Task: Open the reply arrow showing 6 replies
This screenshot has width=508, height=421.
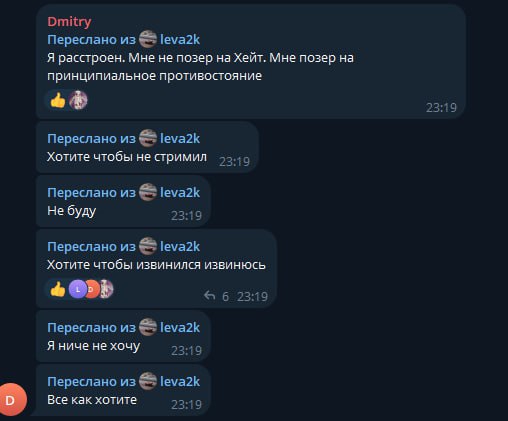Action: [209, 296]
